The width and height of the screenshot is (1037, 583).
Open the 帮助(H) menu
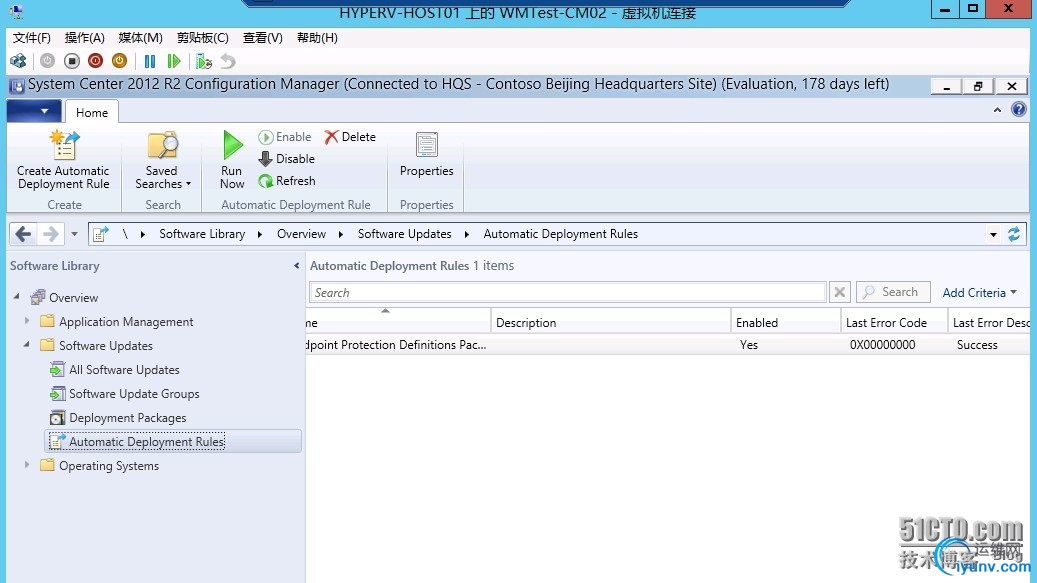coord(317,38)
